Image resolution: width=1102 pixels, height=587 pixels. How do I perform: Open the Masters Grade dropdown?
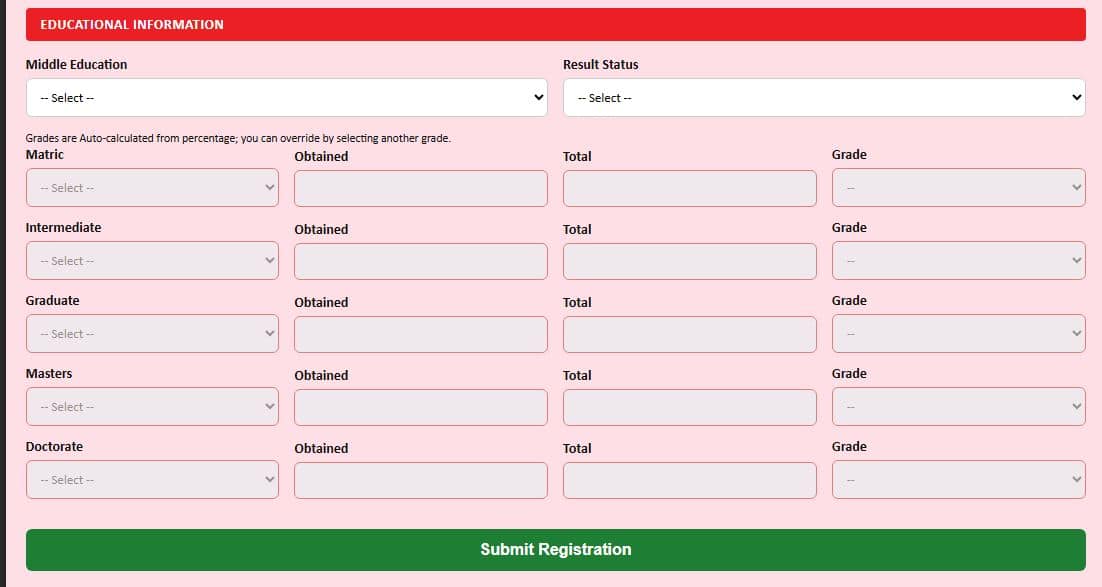point(959,407)
